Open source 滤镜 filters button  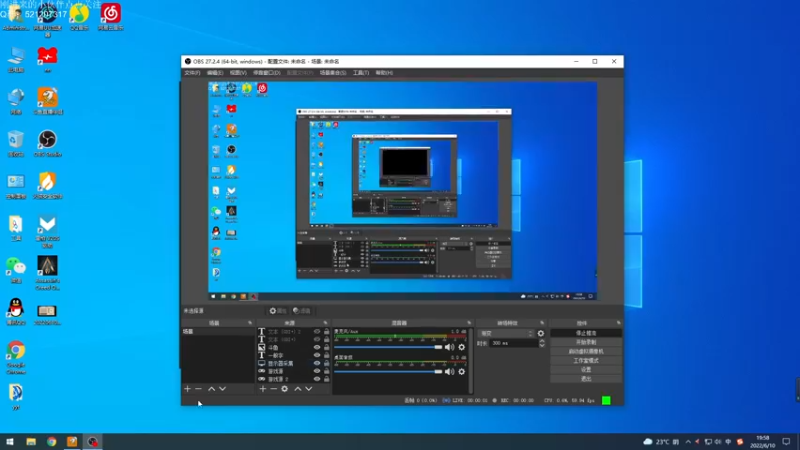302,311
